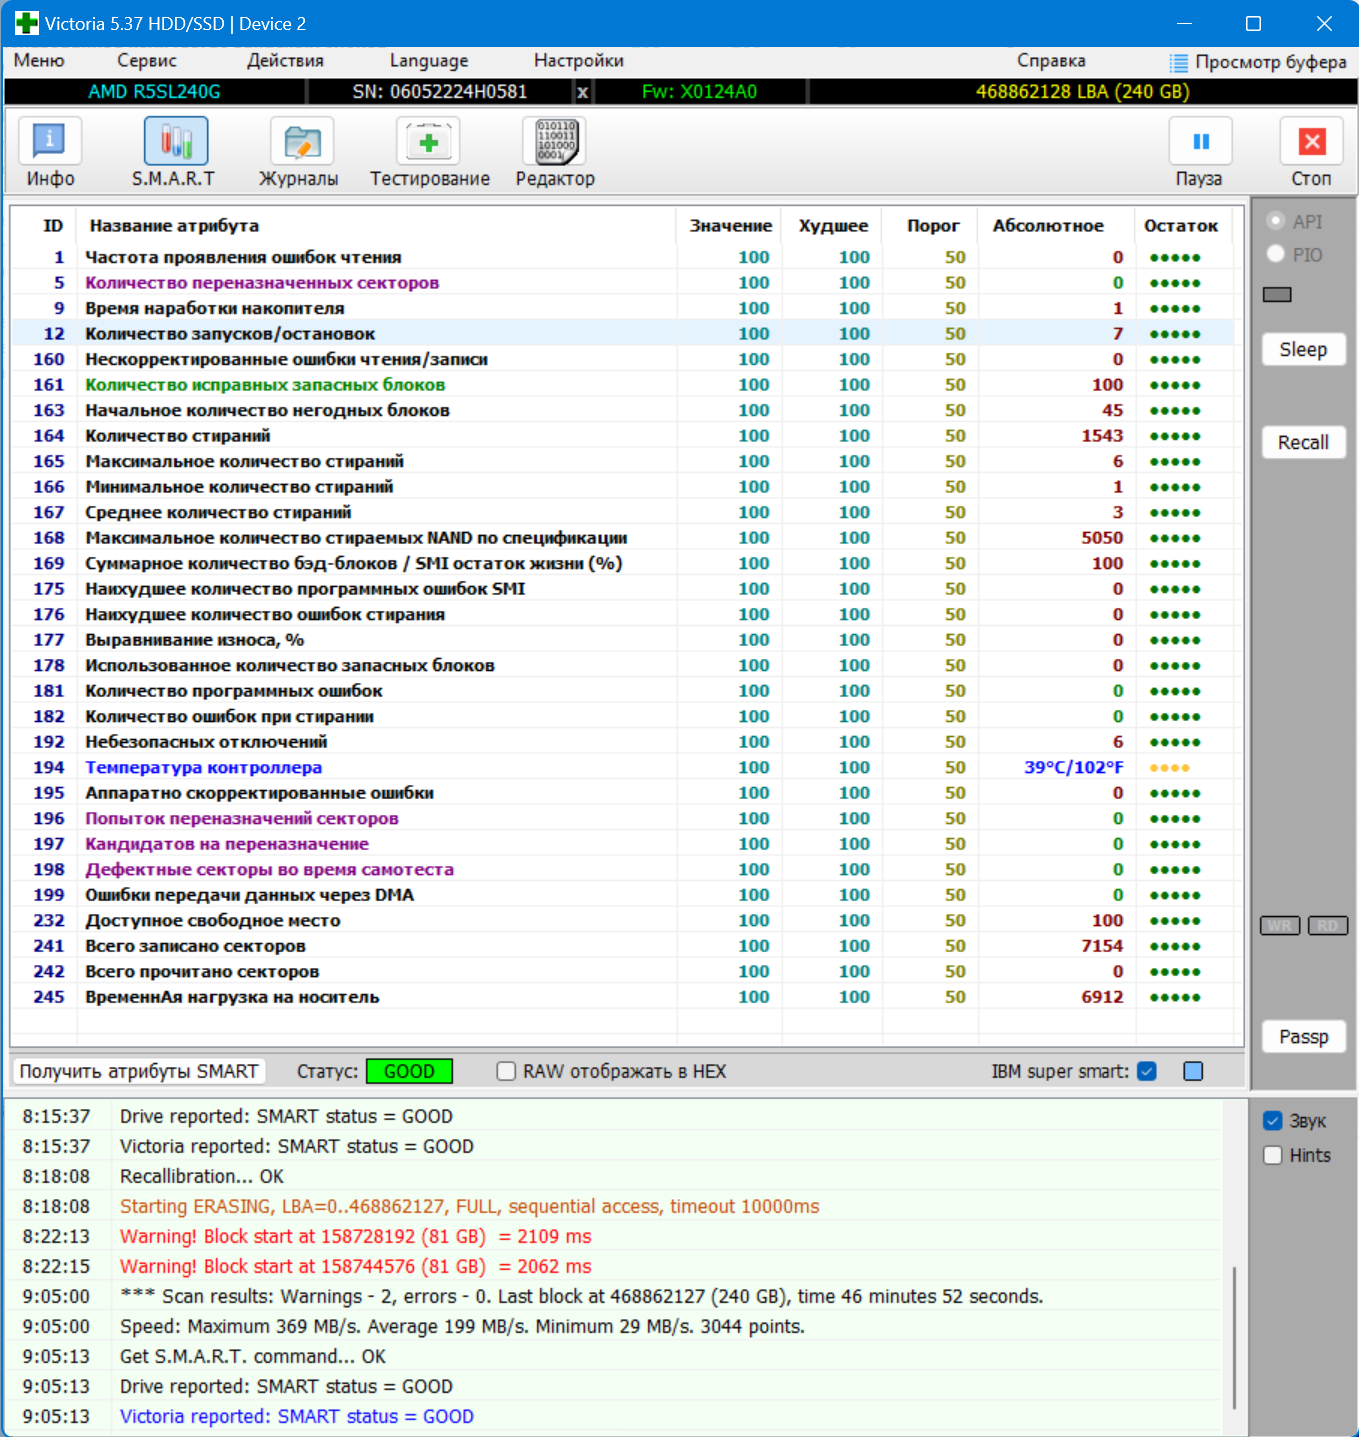Select the S.M.A.R.T toolbar icon
This screenshot has width=1359, height=1437.
(176, 141)
